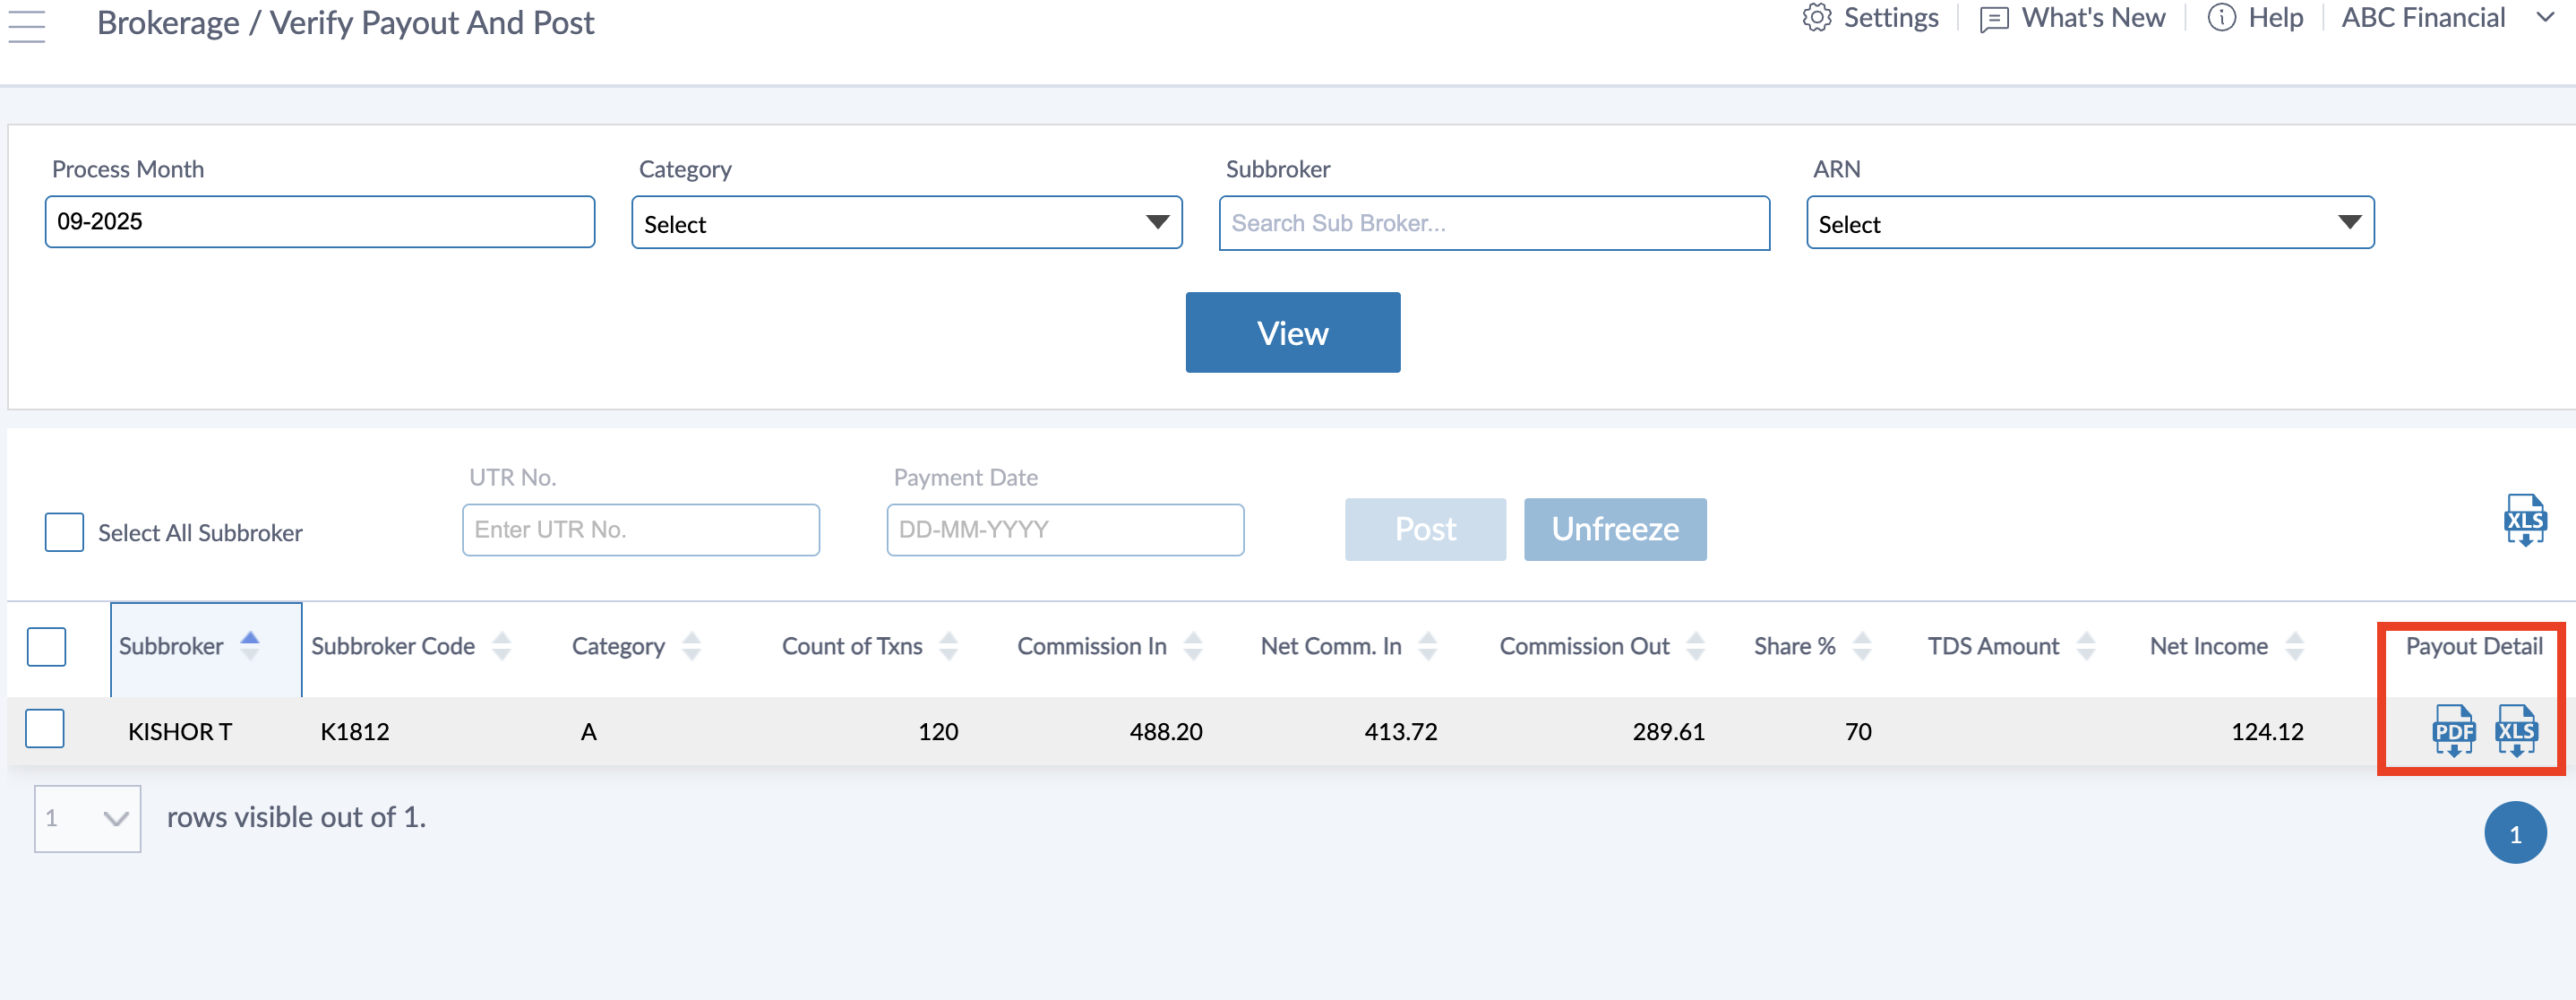Tick the table header row checkbox
Screen dimensions: 2576x1000
point(47,647)
